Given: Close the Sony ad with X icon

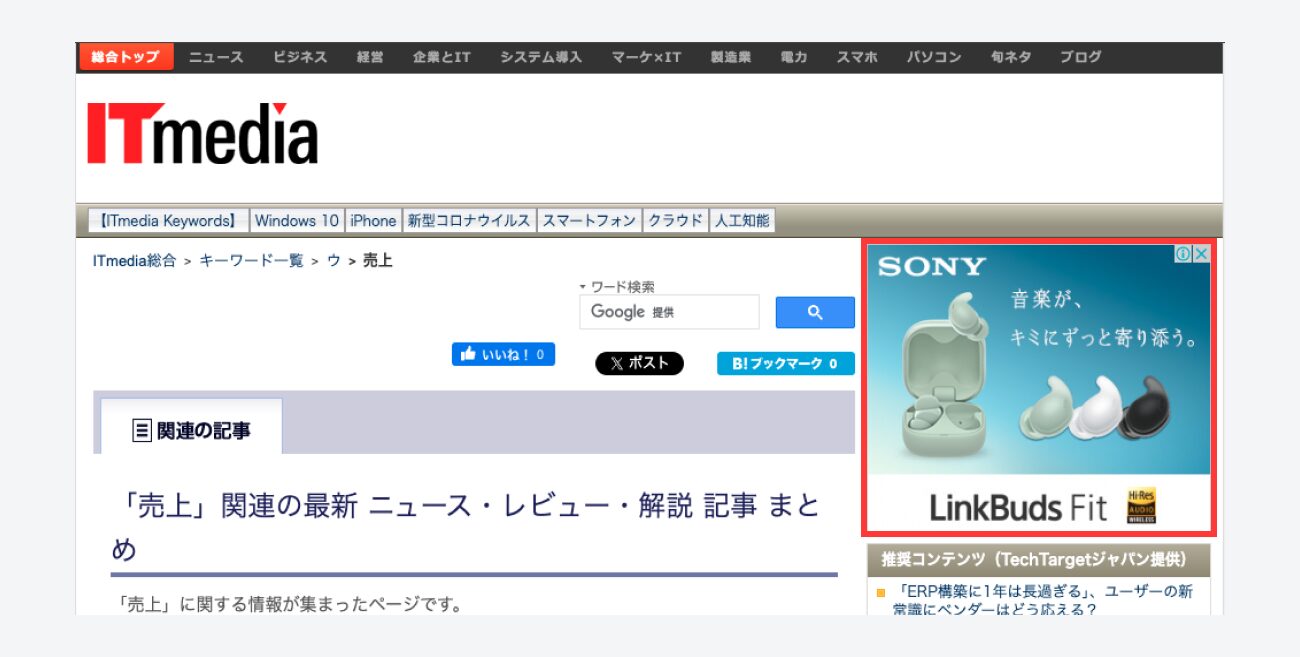Looking at the screenshot, I should pyautogui.click(x=1201, y=254).
